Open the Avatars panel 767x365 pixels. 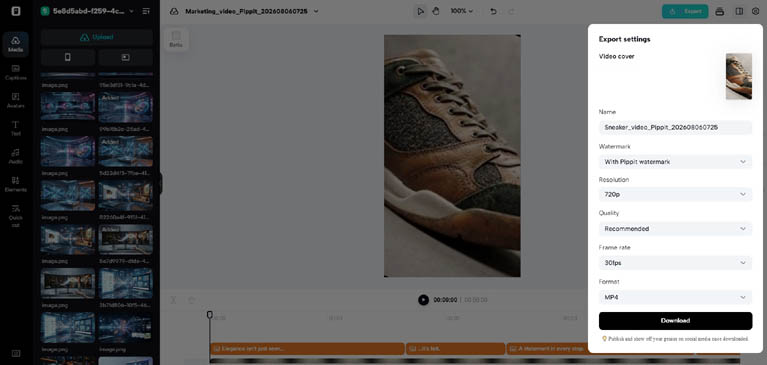click(15, 100)
